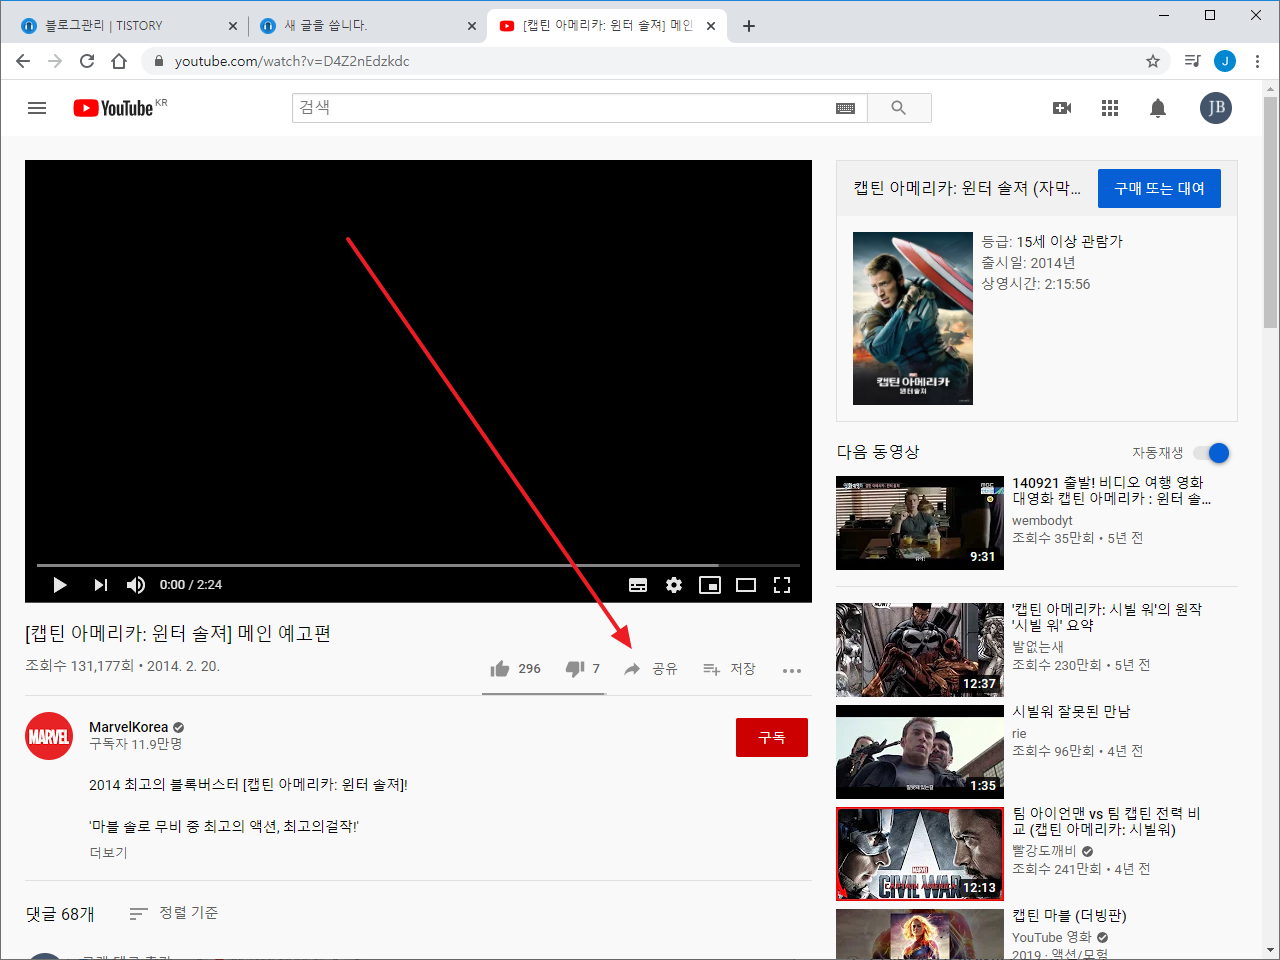1280x960 pixels.
Task: Like the video thumbs up 296
Action: click(516, 669)
